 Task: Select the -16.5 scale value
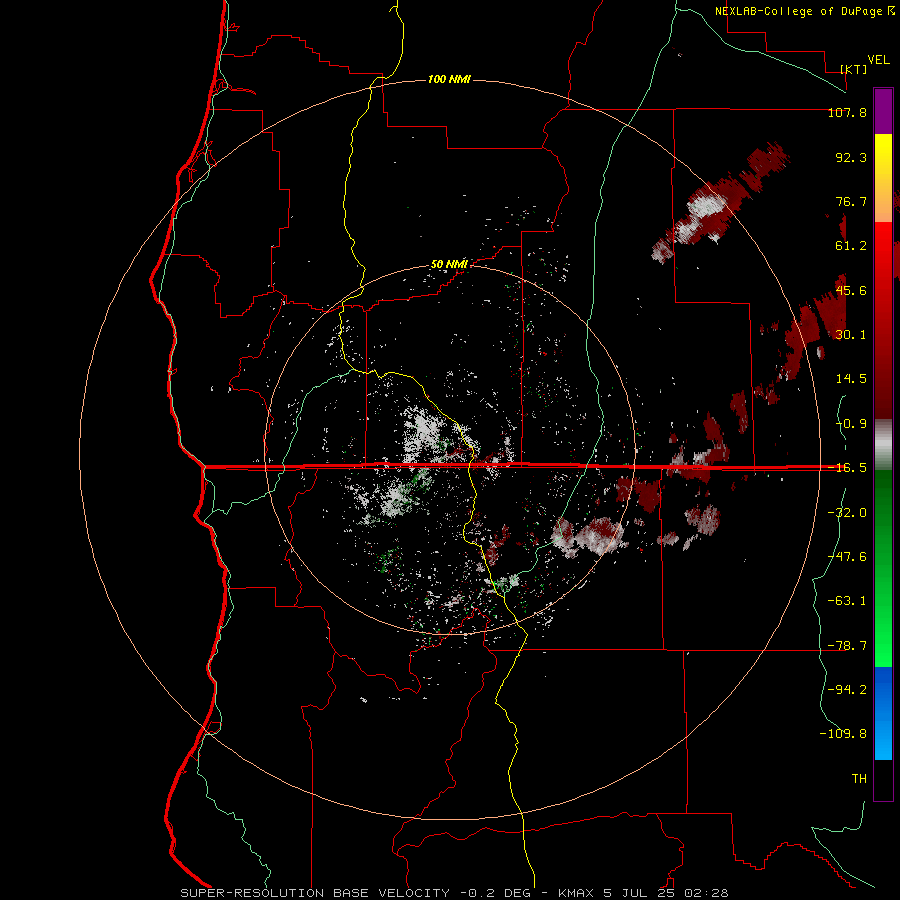(847, 468)
